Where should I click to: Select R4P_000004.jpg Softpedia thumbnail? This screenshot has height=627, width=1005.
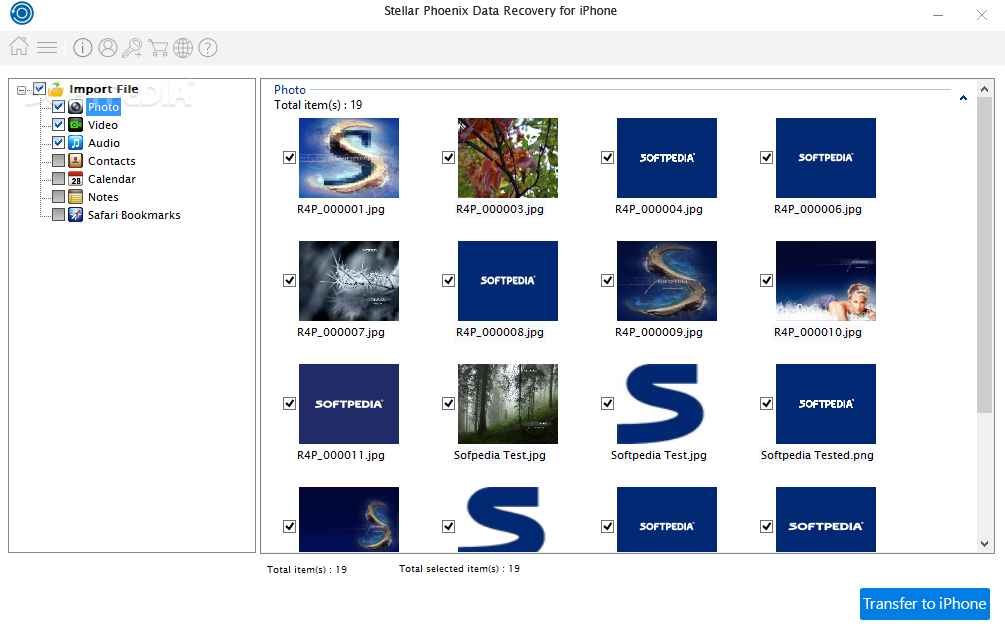point(667,158)
